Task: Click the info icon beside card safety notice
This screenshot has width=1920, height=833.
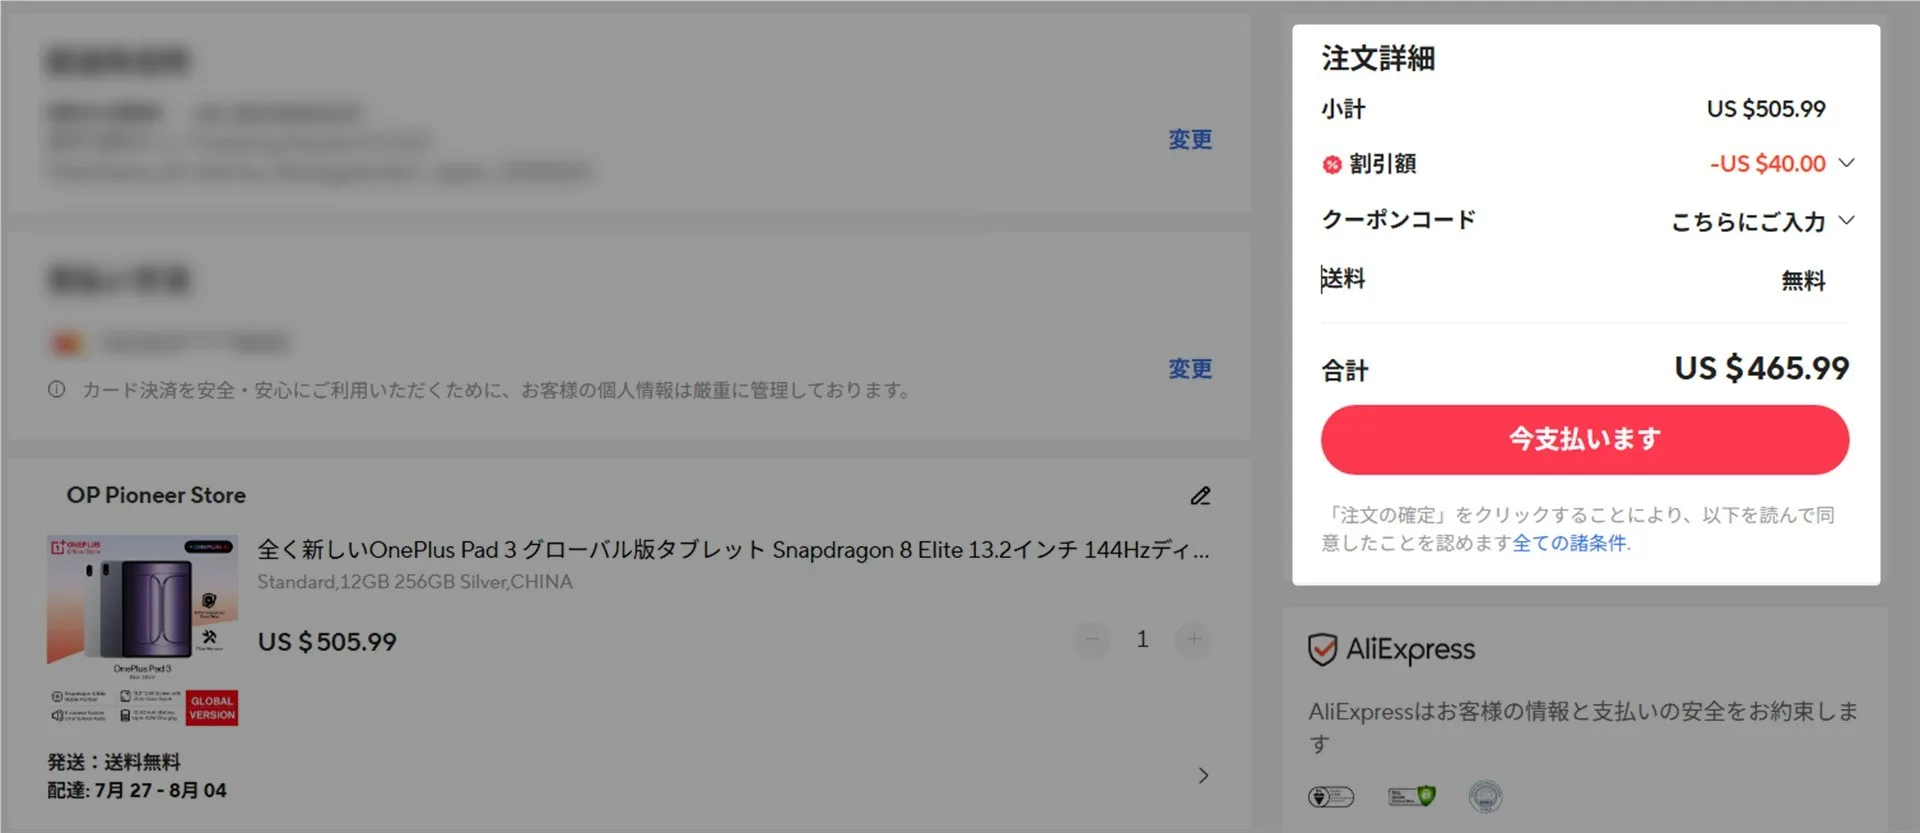Action: tap(57, 389)
